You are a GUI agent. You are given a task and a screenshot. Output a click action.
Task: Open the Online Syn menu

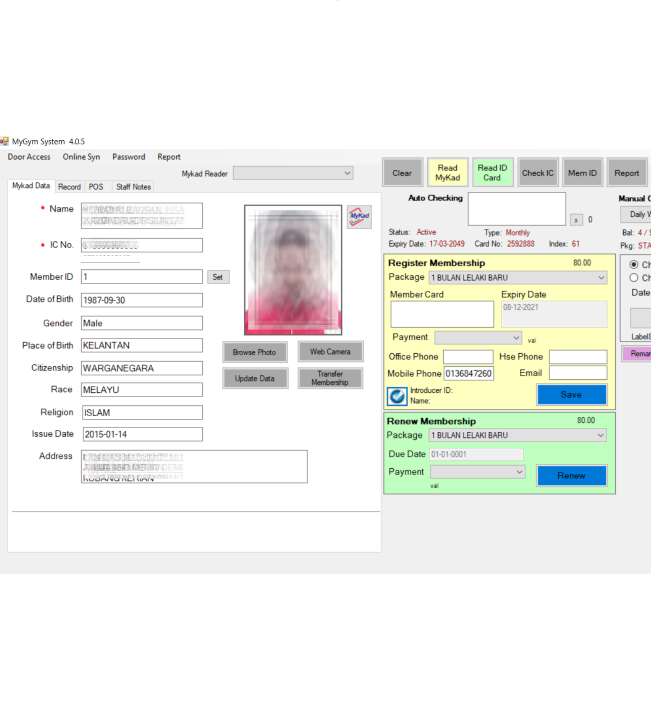coord(81,157)
